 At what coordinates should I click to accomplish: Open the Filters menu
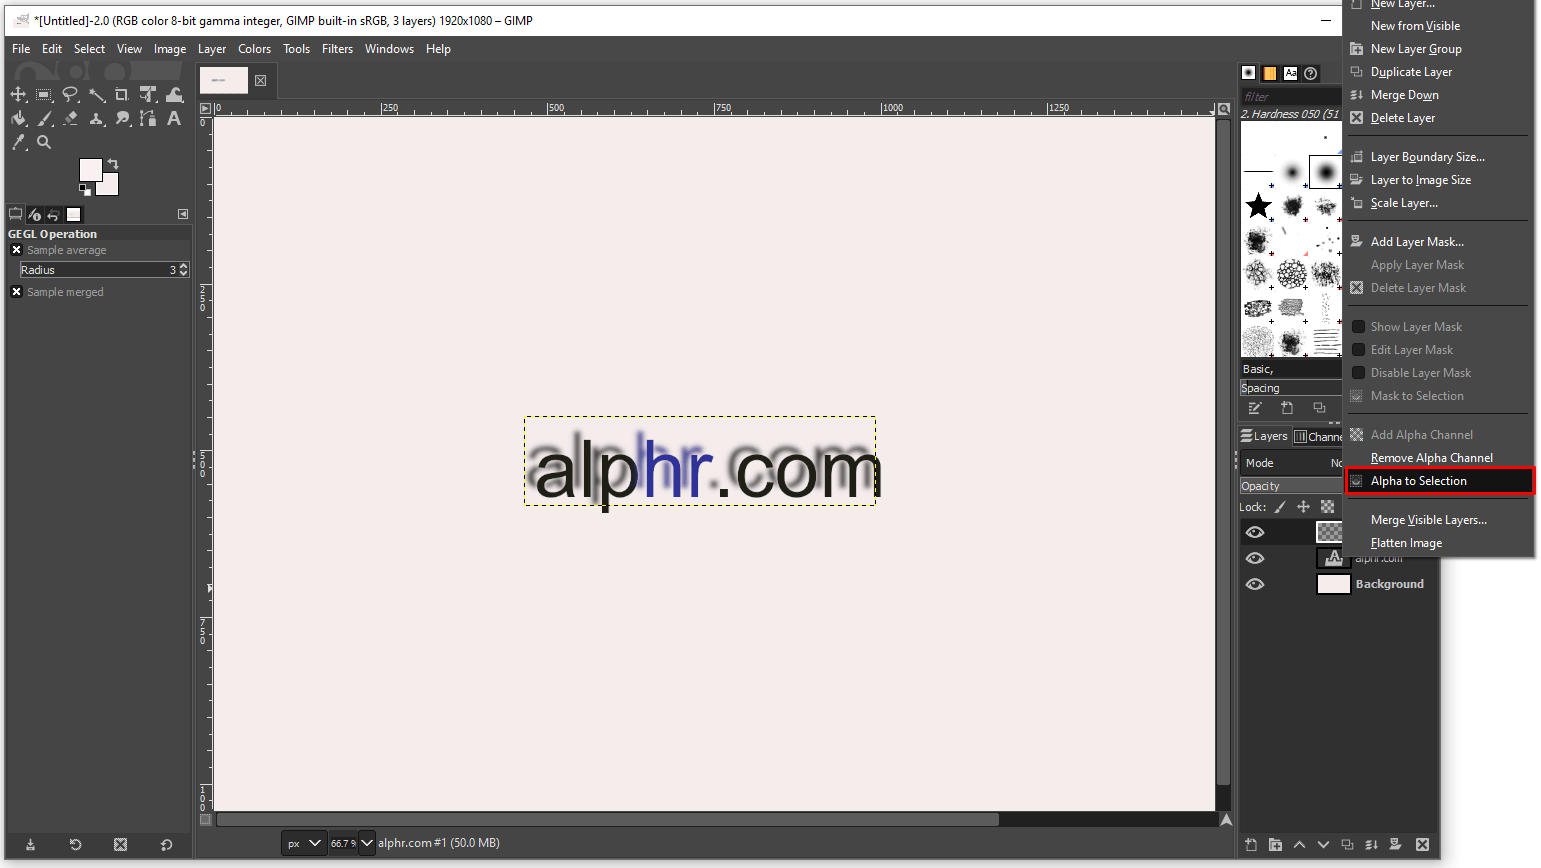click(337, 49)
